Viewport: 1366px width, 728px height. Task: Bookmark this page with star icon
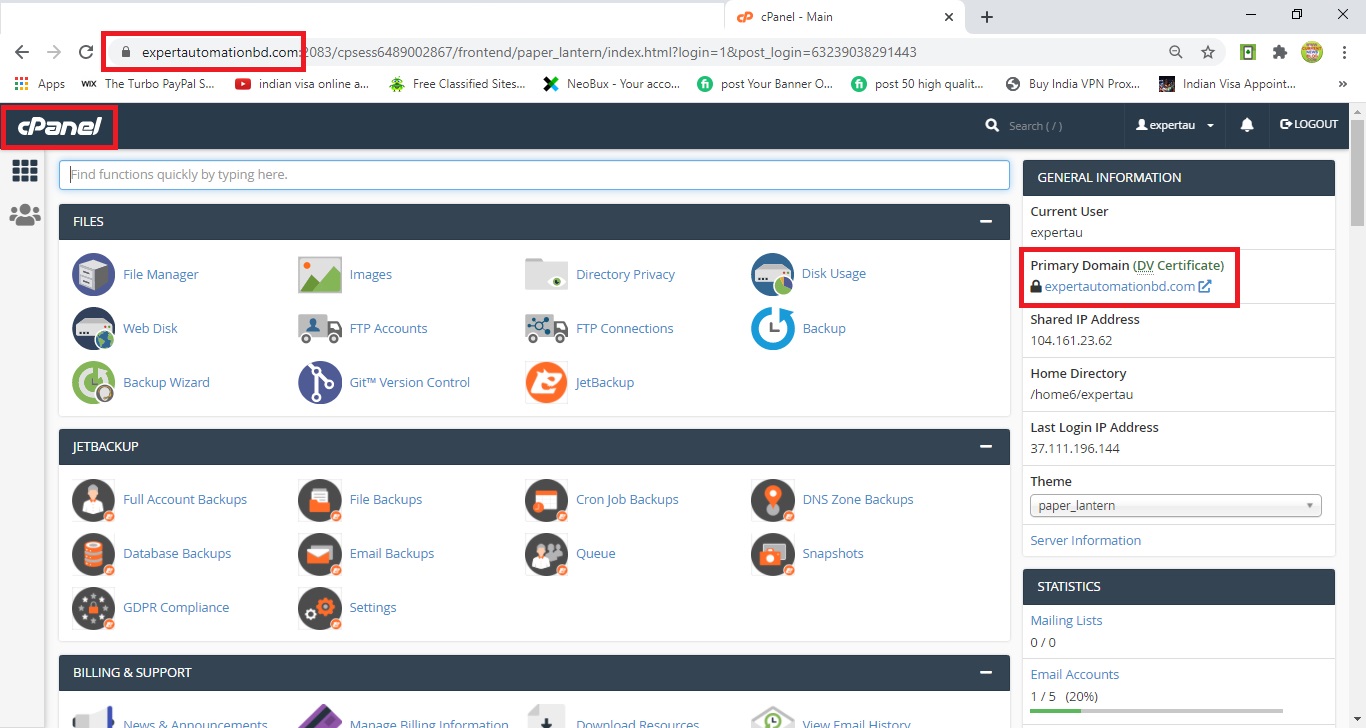pos(1208,52)
